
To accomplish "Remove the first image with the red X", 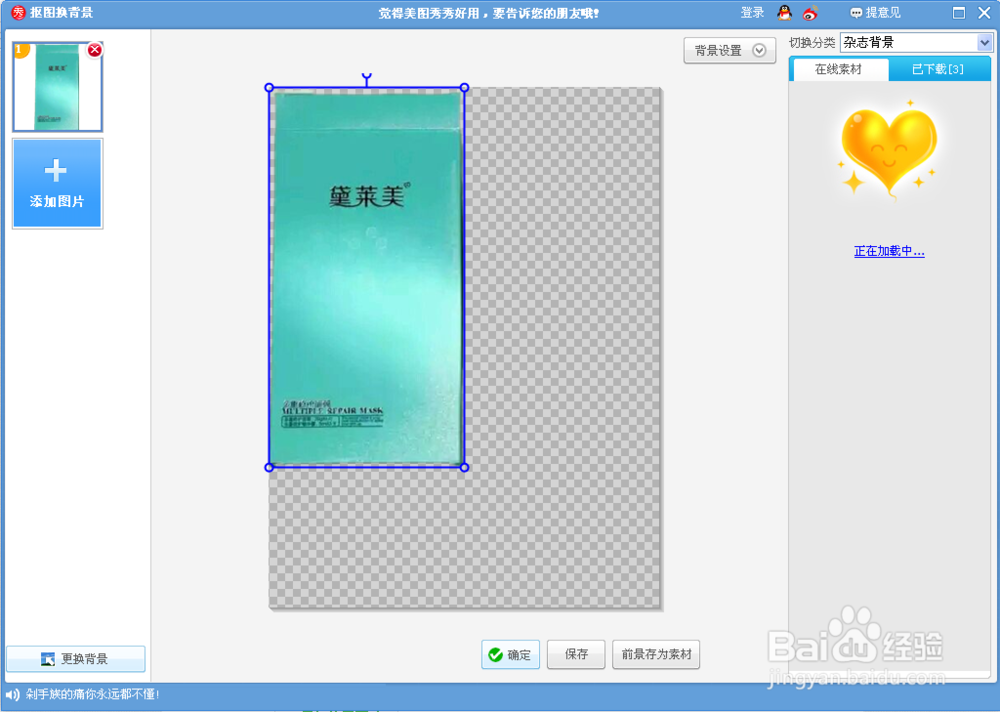I will (94, 50).
